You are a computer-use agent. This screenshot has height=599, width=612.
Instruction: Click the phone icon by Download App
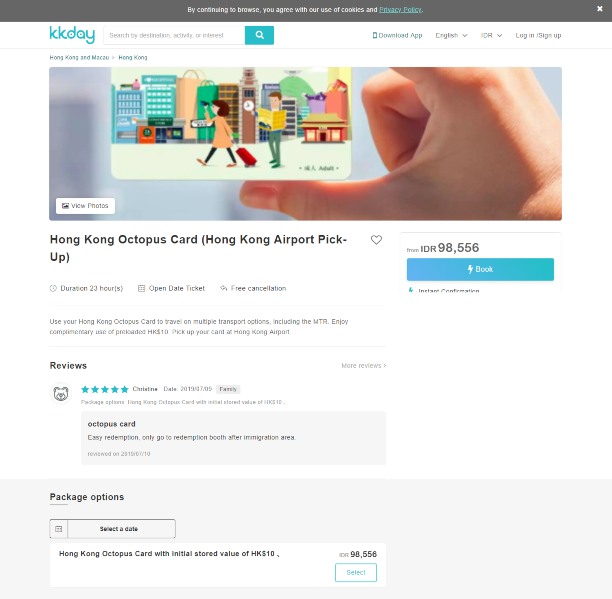click(375, 36)
